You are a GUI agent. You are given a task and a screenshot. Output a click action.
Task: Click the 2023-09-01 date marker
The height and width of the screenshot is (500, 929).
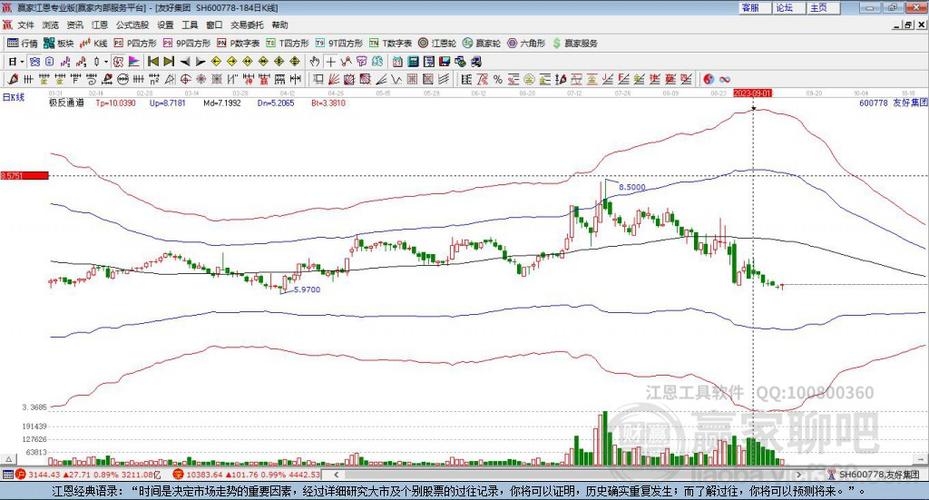click(x=752, y=93)
